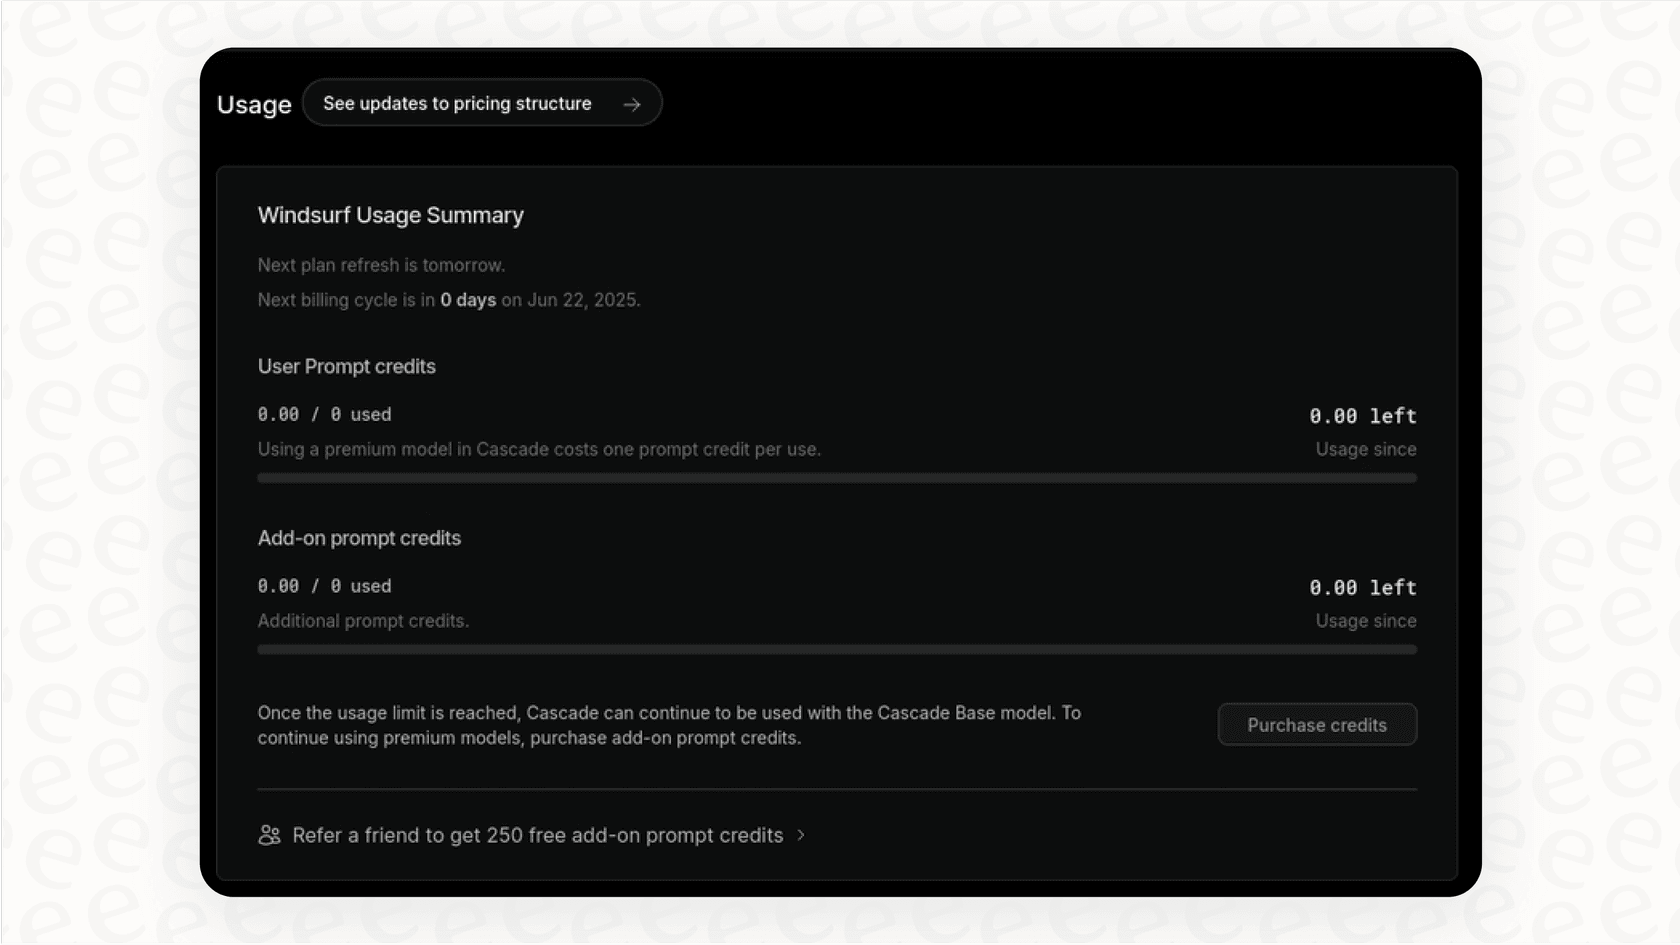Select the Windsurf Usage Summary title
Viewport: 1680px width, 945px height.
[391, 215]
